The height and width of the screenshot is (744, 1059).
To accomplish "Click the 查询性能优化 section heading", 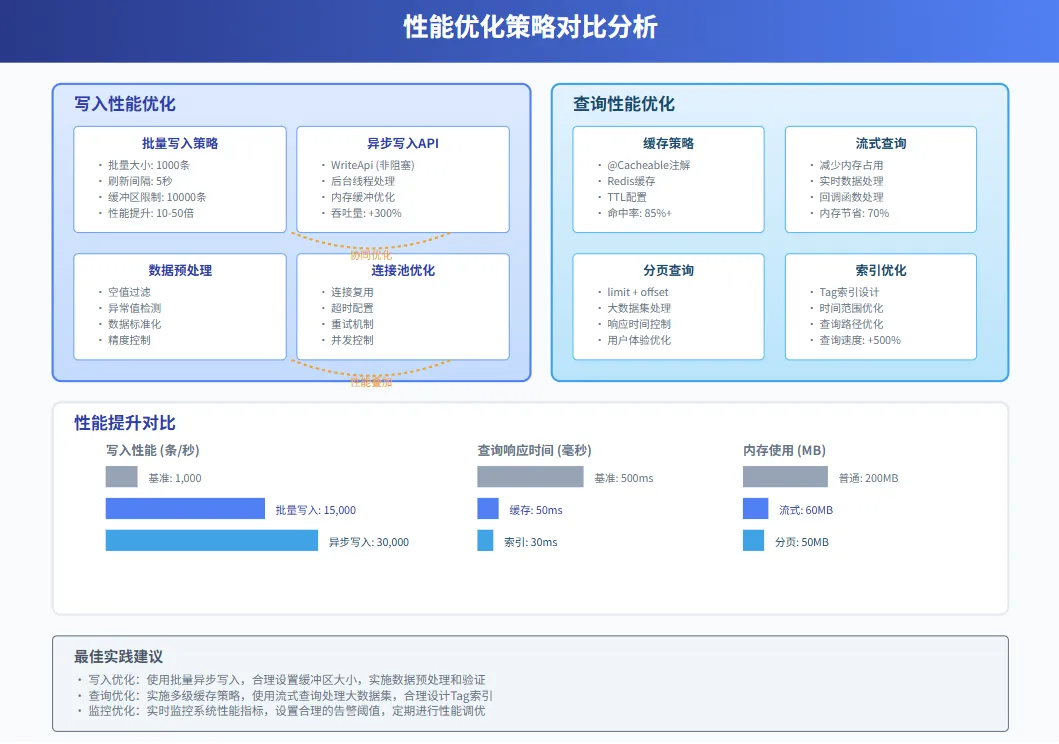I will (624, 104).
